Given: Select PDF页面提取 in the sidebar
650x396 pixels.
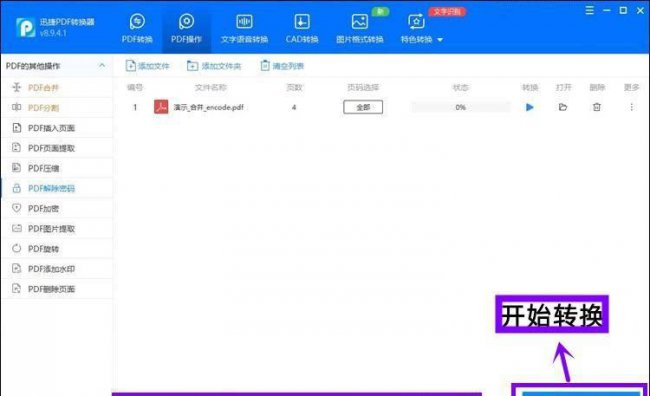Looking at the screenshot, I should (x=57, y=148).
